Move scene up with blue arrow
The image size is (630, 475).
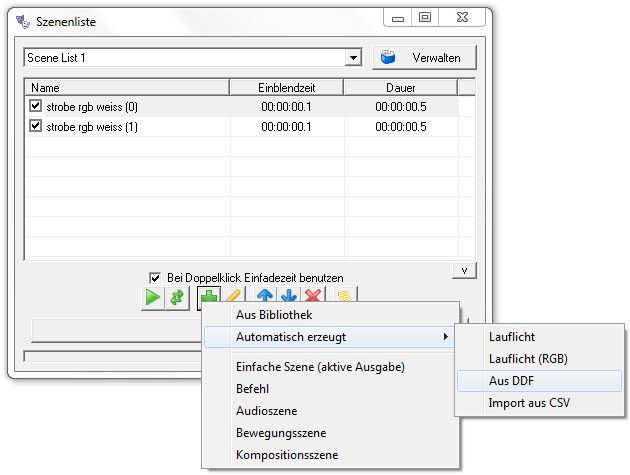tap(264, 296)
